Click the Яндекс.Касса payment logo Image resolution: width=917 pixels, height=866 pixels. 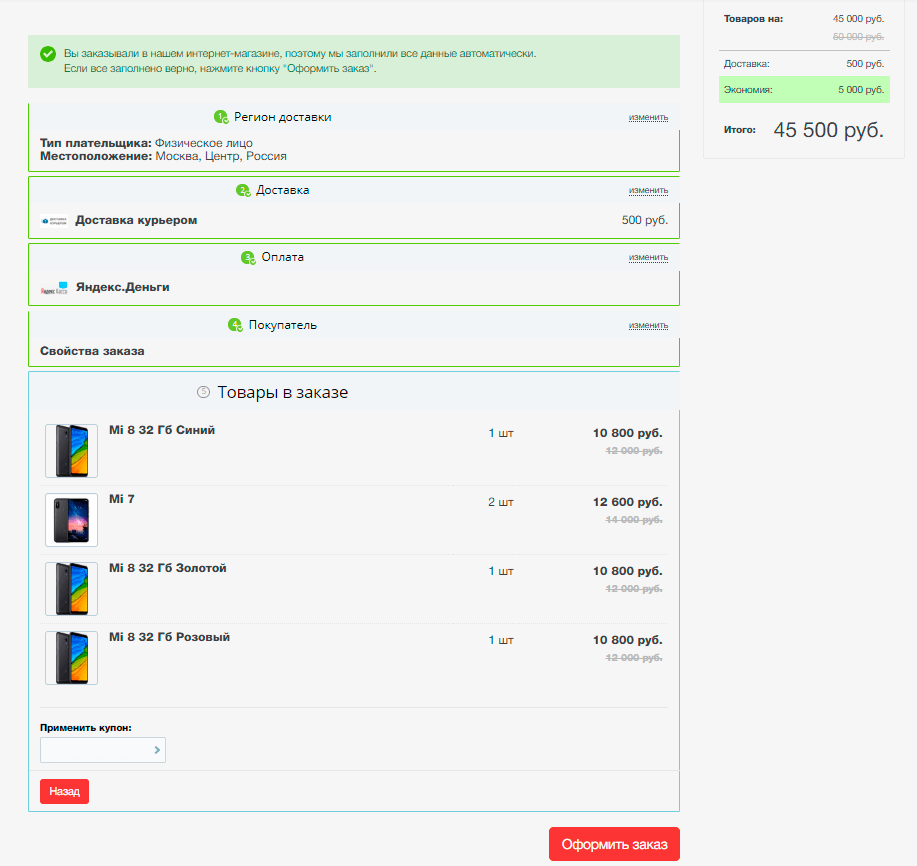54,288
